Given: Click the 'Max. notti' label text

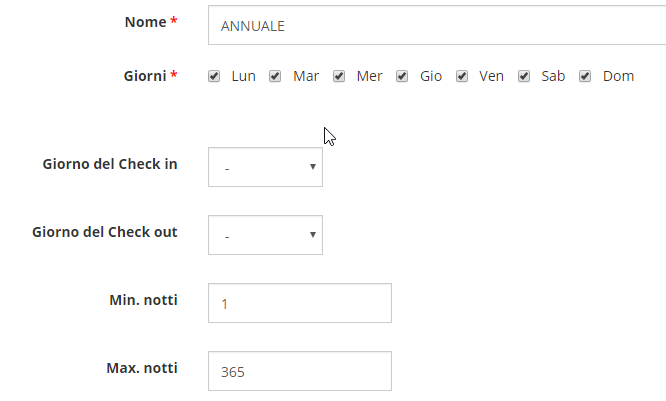Looking at the screenshot, I should tap(142, 367).
